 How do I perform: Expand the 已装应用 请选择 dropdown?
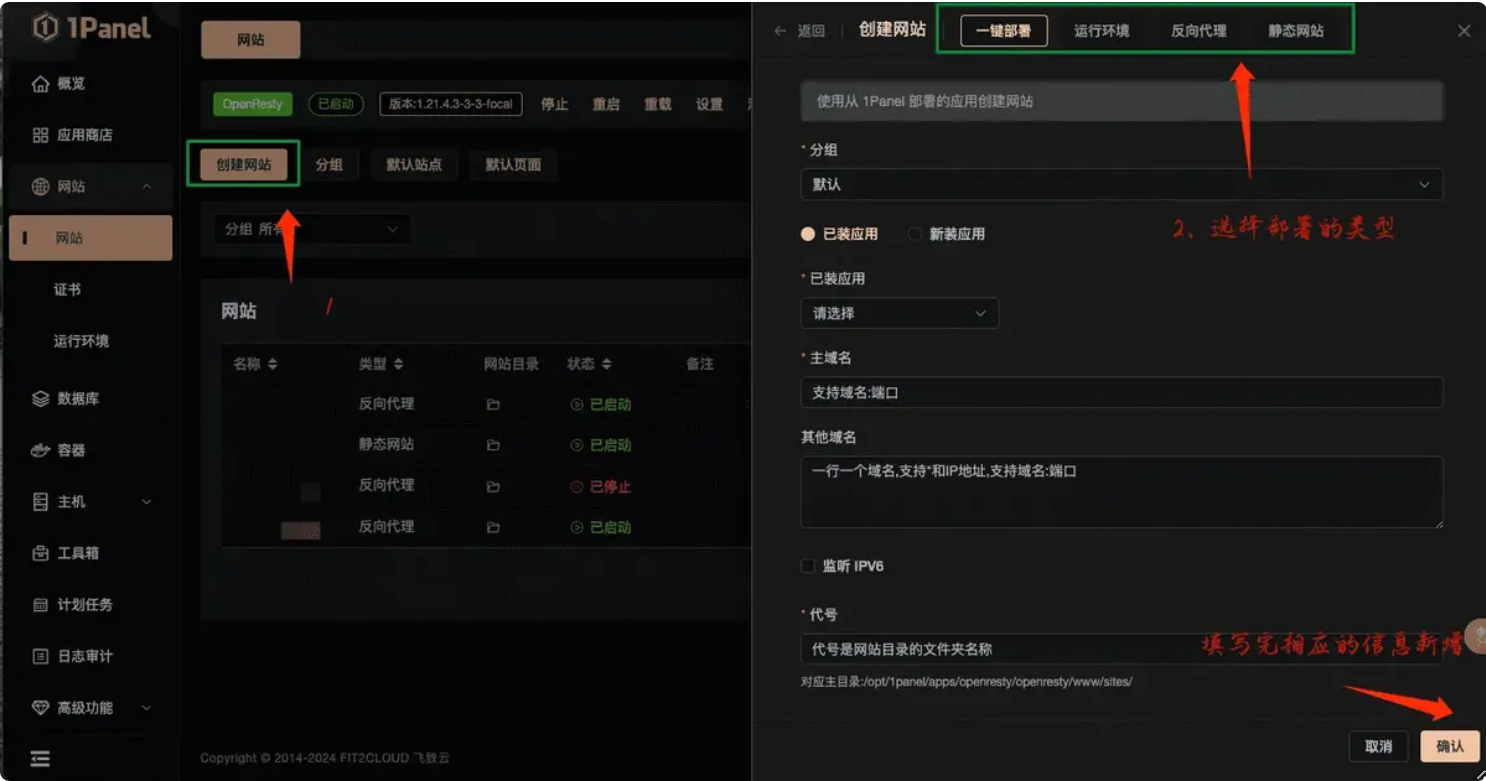point(899,314)
